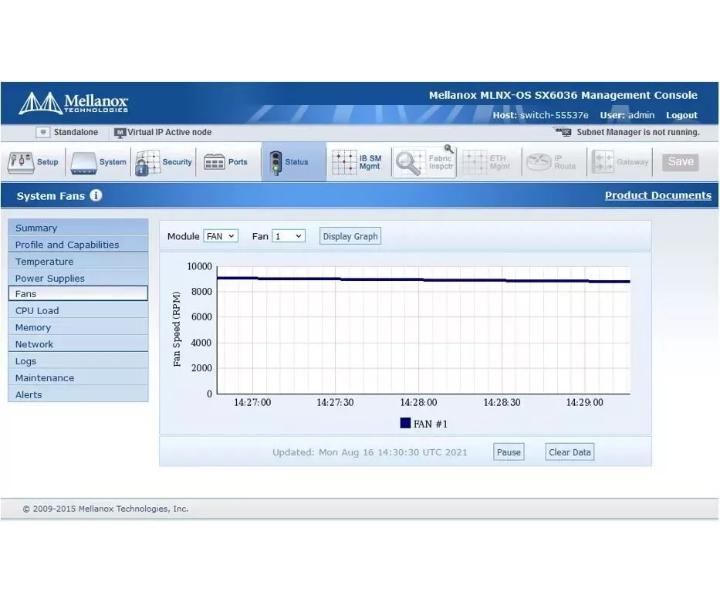Click the Subnet Manager is not running text
The width and height of the screenshot is (720, 600).
point(638,132)
